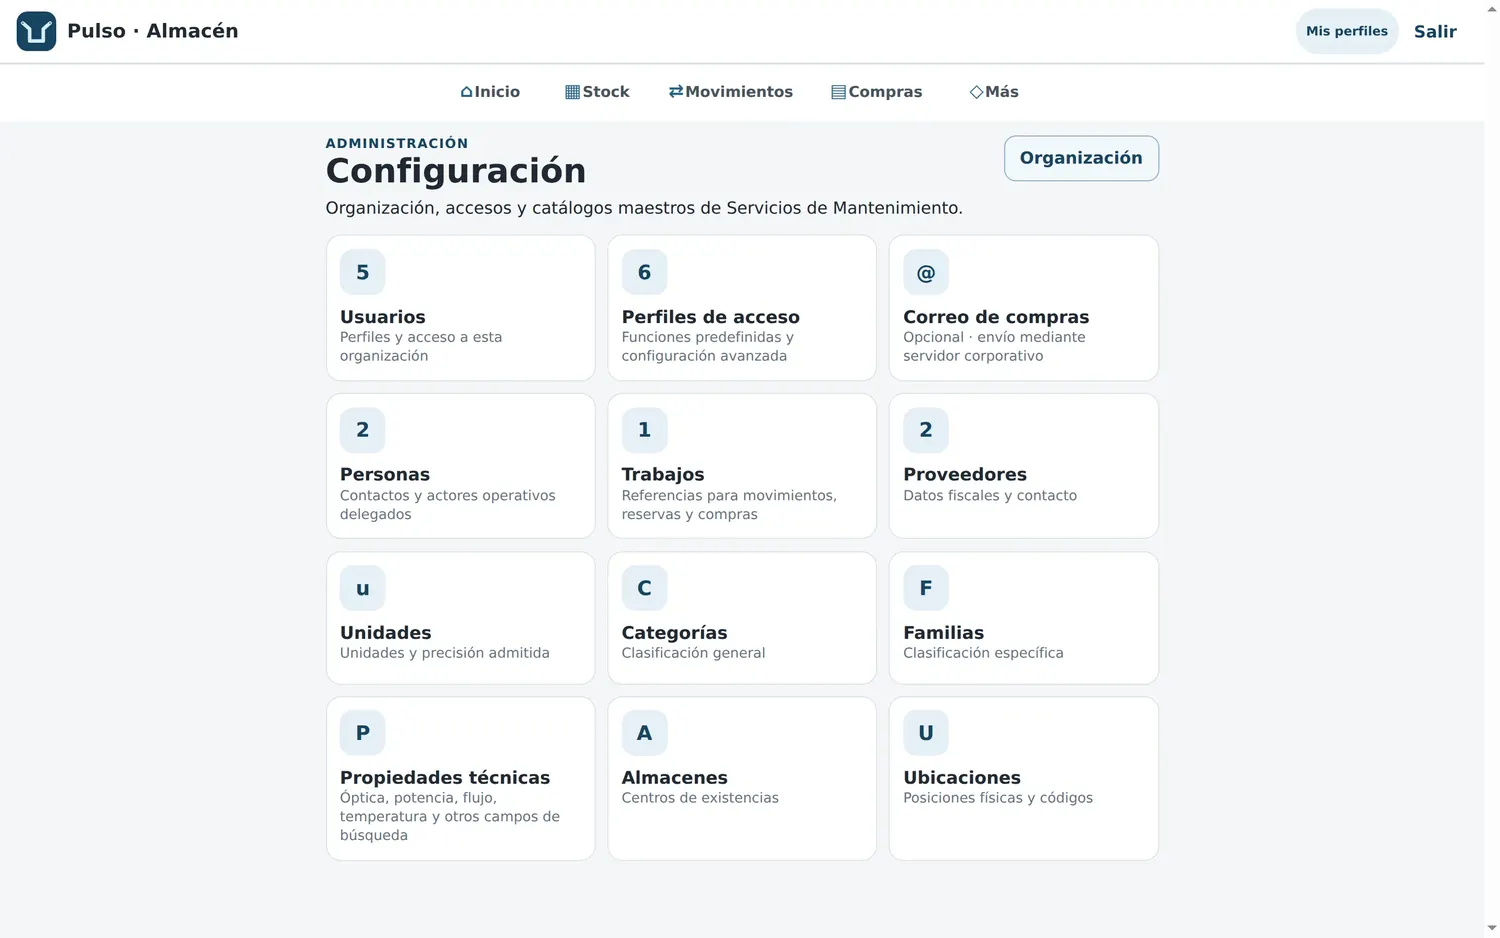Viewport: 1500px width, 938px height.
Task: Click the Organización button
Action: click(x=1081, y=158)
